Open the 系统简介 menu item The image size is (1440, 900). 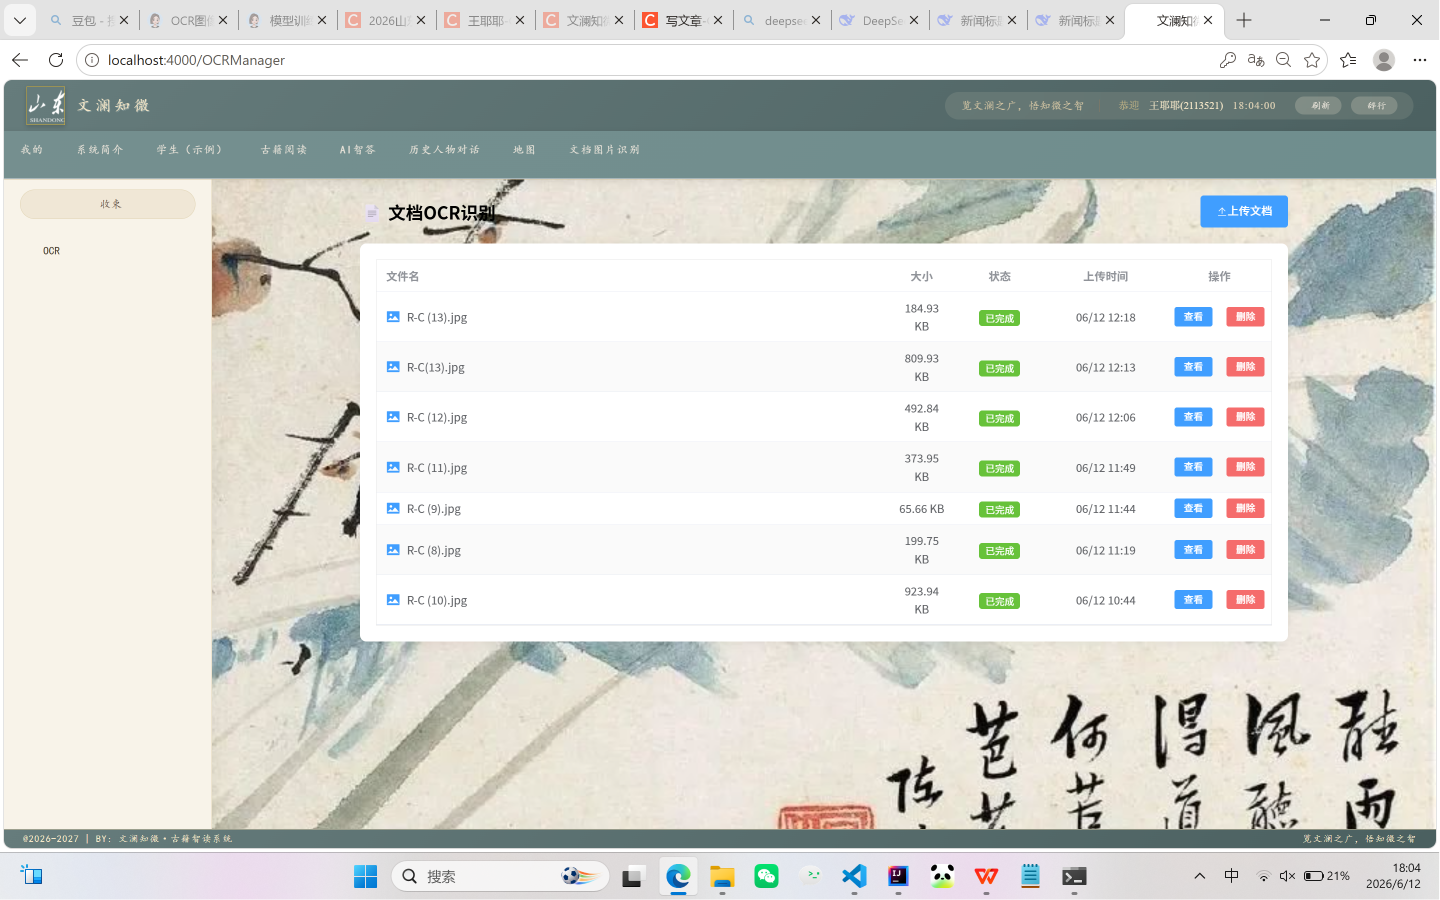point(100,150)
